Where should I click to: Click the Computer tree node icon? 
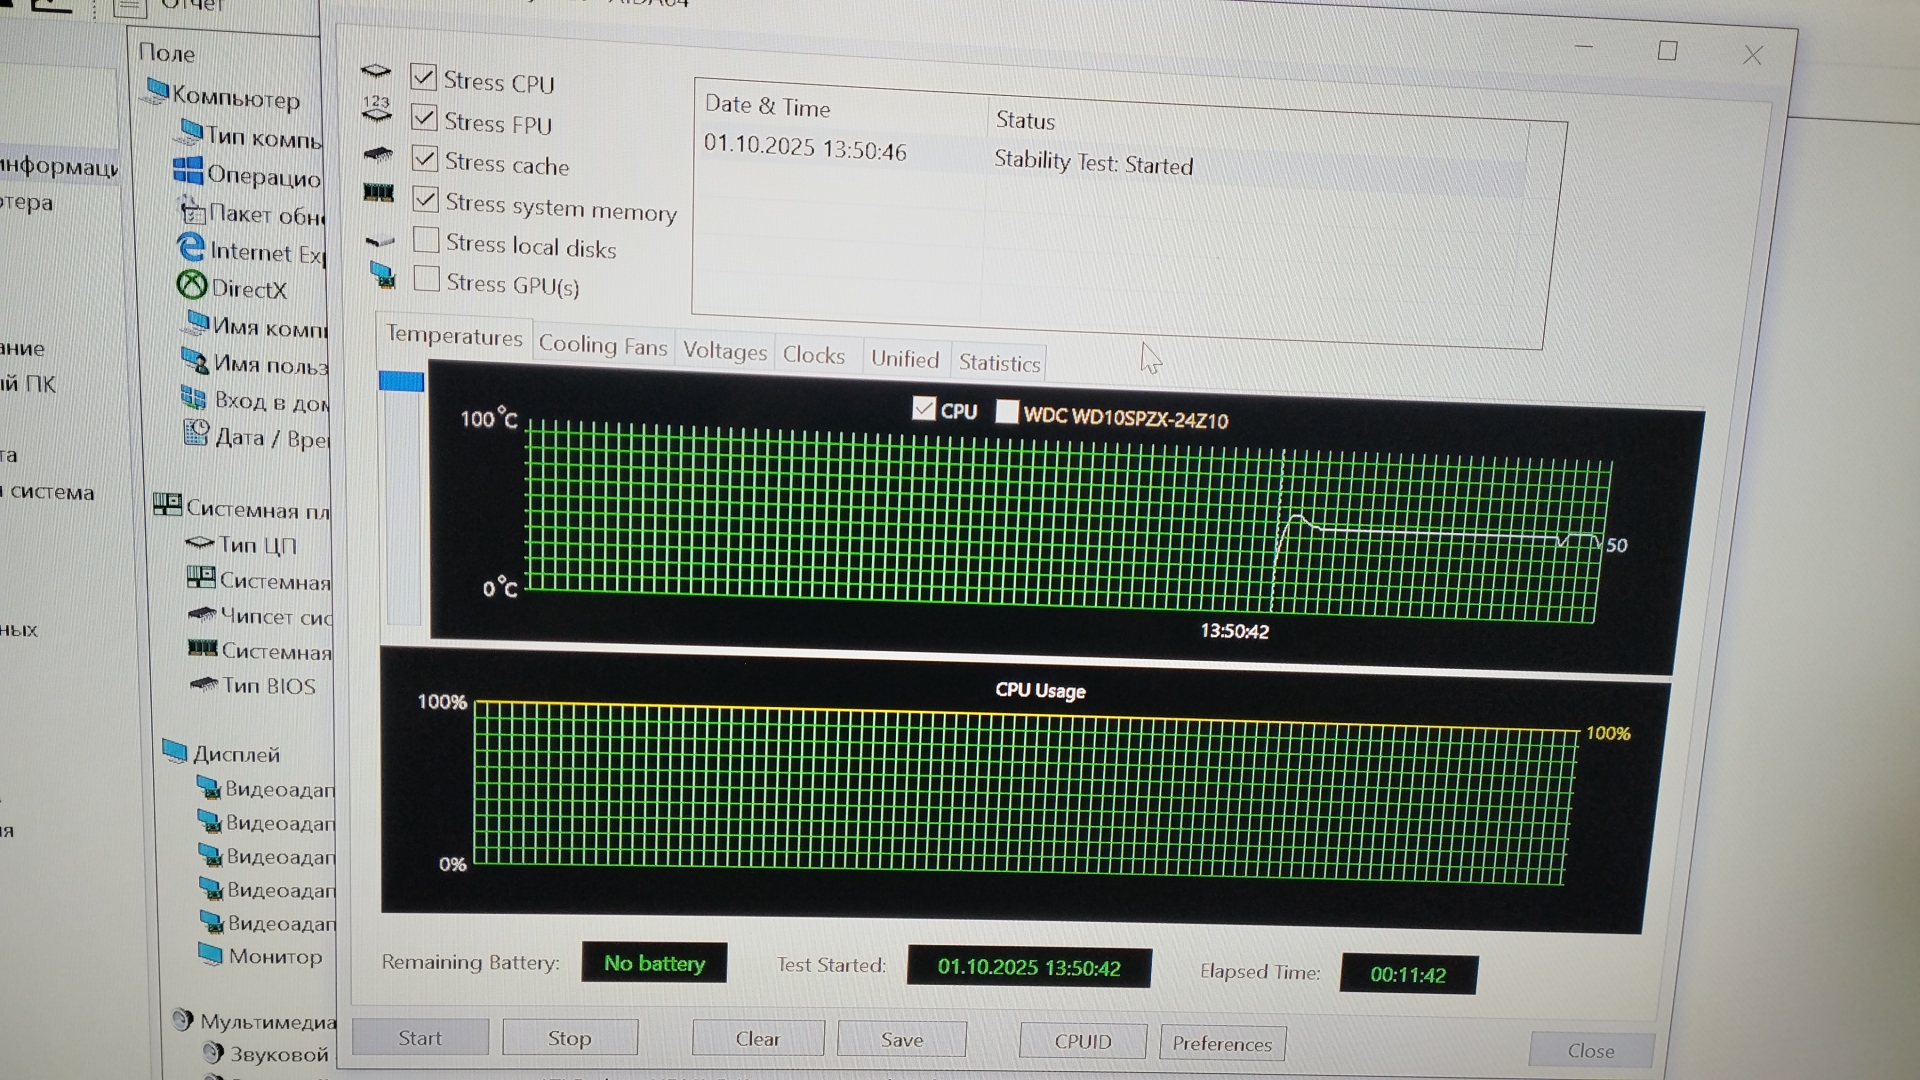156,91
